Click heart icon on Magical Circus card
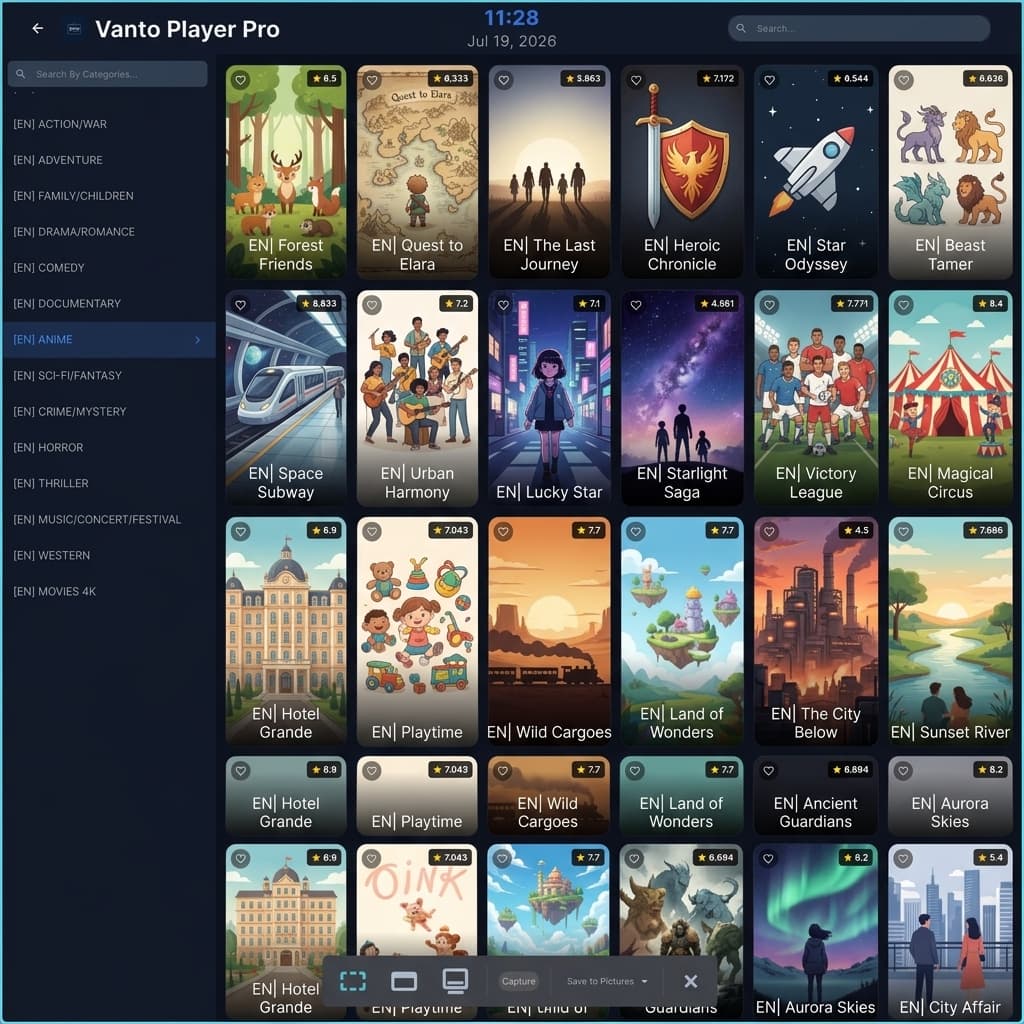The width and height of the screenshot is (1024, 1024). tap(904, 304)
